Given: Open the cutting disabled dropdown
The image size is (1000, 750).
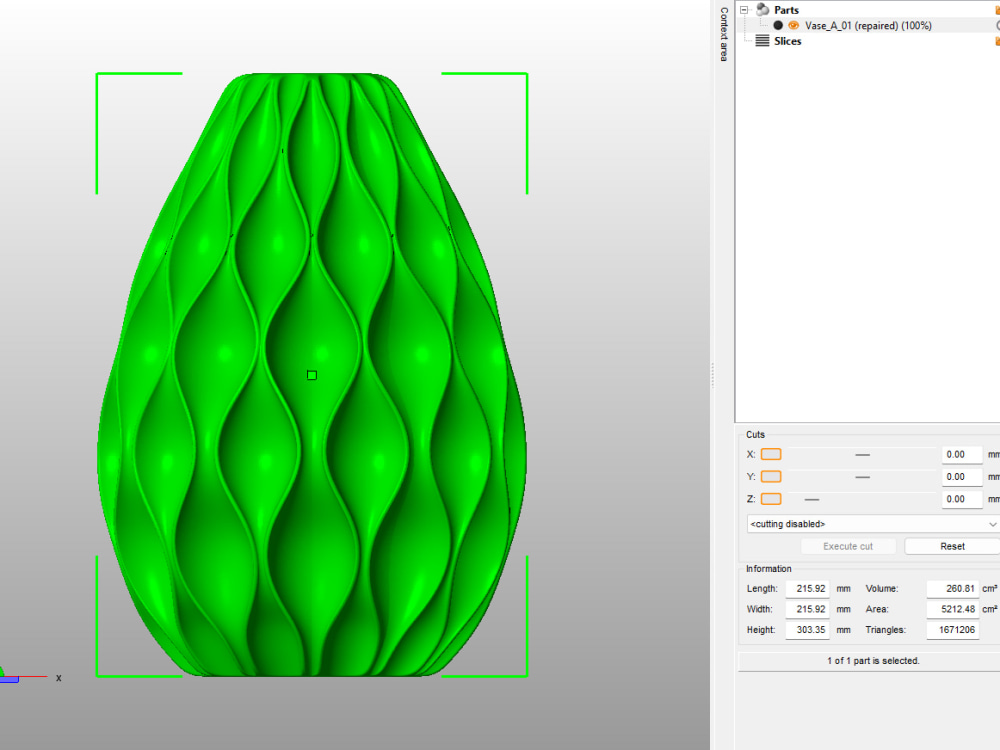Looking at the screenshot, I should 873,524.
